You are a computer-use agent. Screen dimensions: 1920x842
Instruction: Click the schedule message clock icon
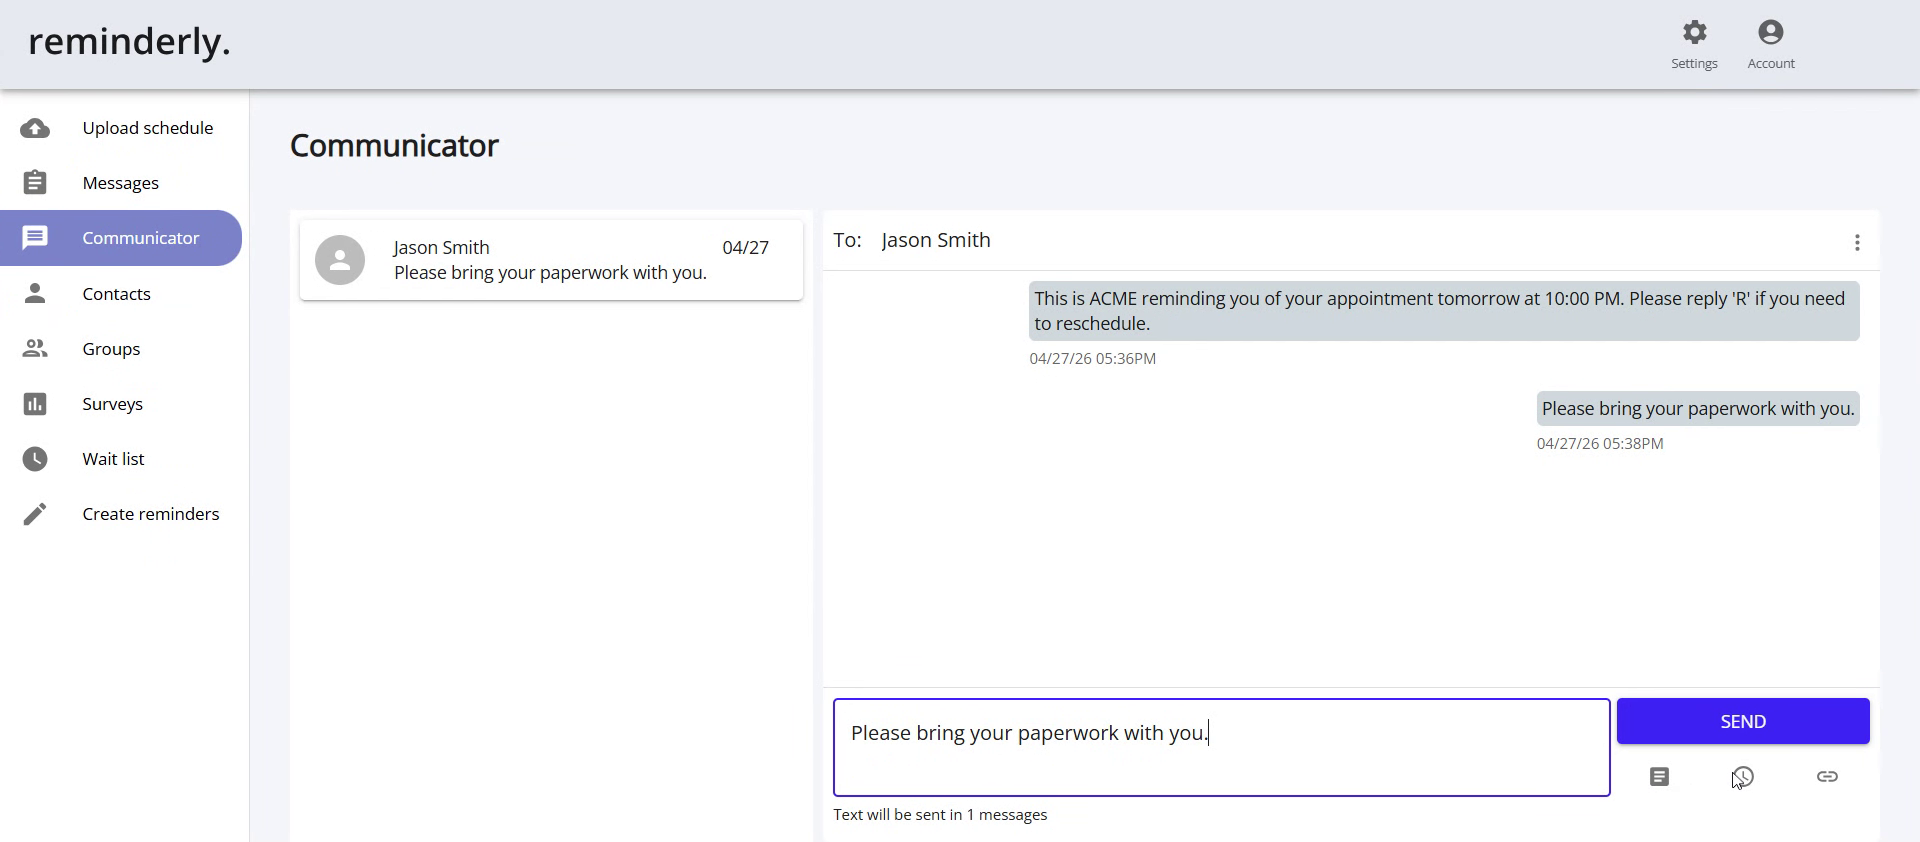[x=1743, y=777]
